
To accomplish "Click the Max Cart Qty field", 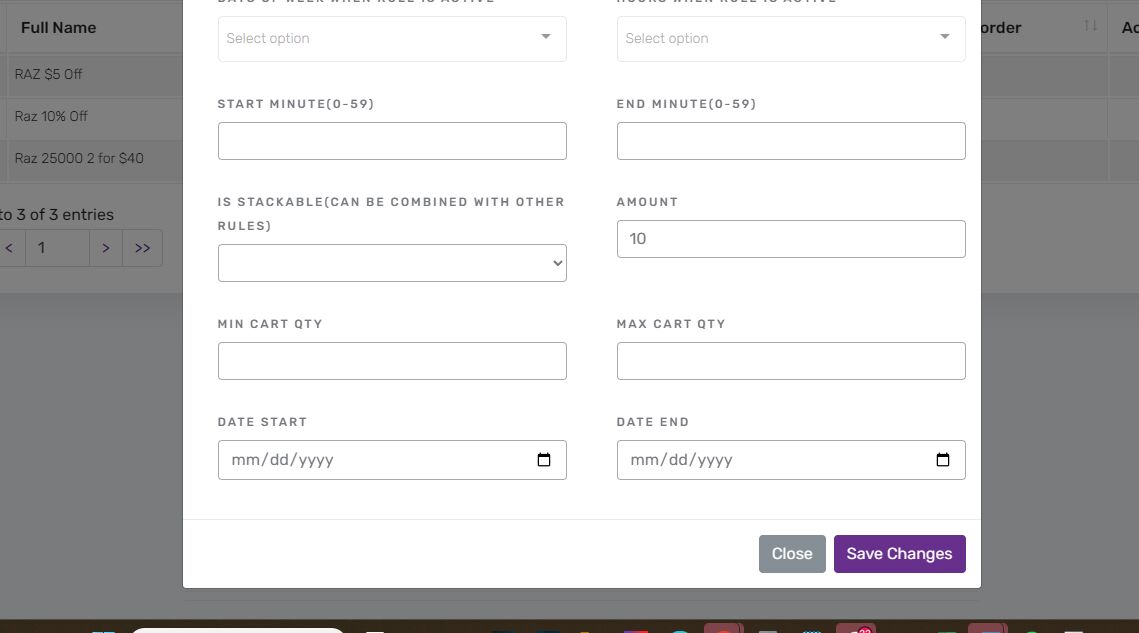I will (790, 361).
